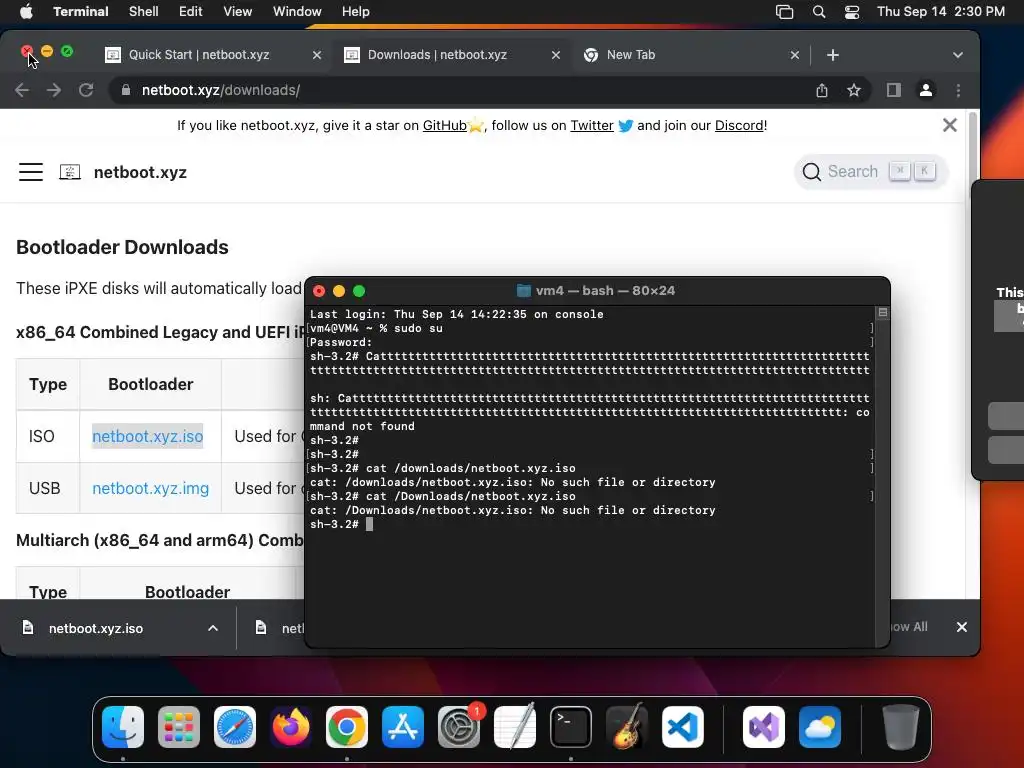This screenshot has width=1024, height=768.
Task: Open downloaded netboot.xyz.iso in download bar
Action: click(x=96, y=628)
